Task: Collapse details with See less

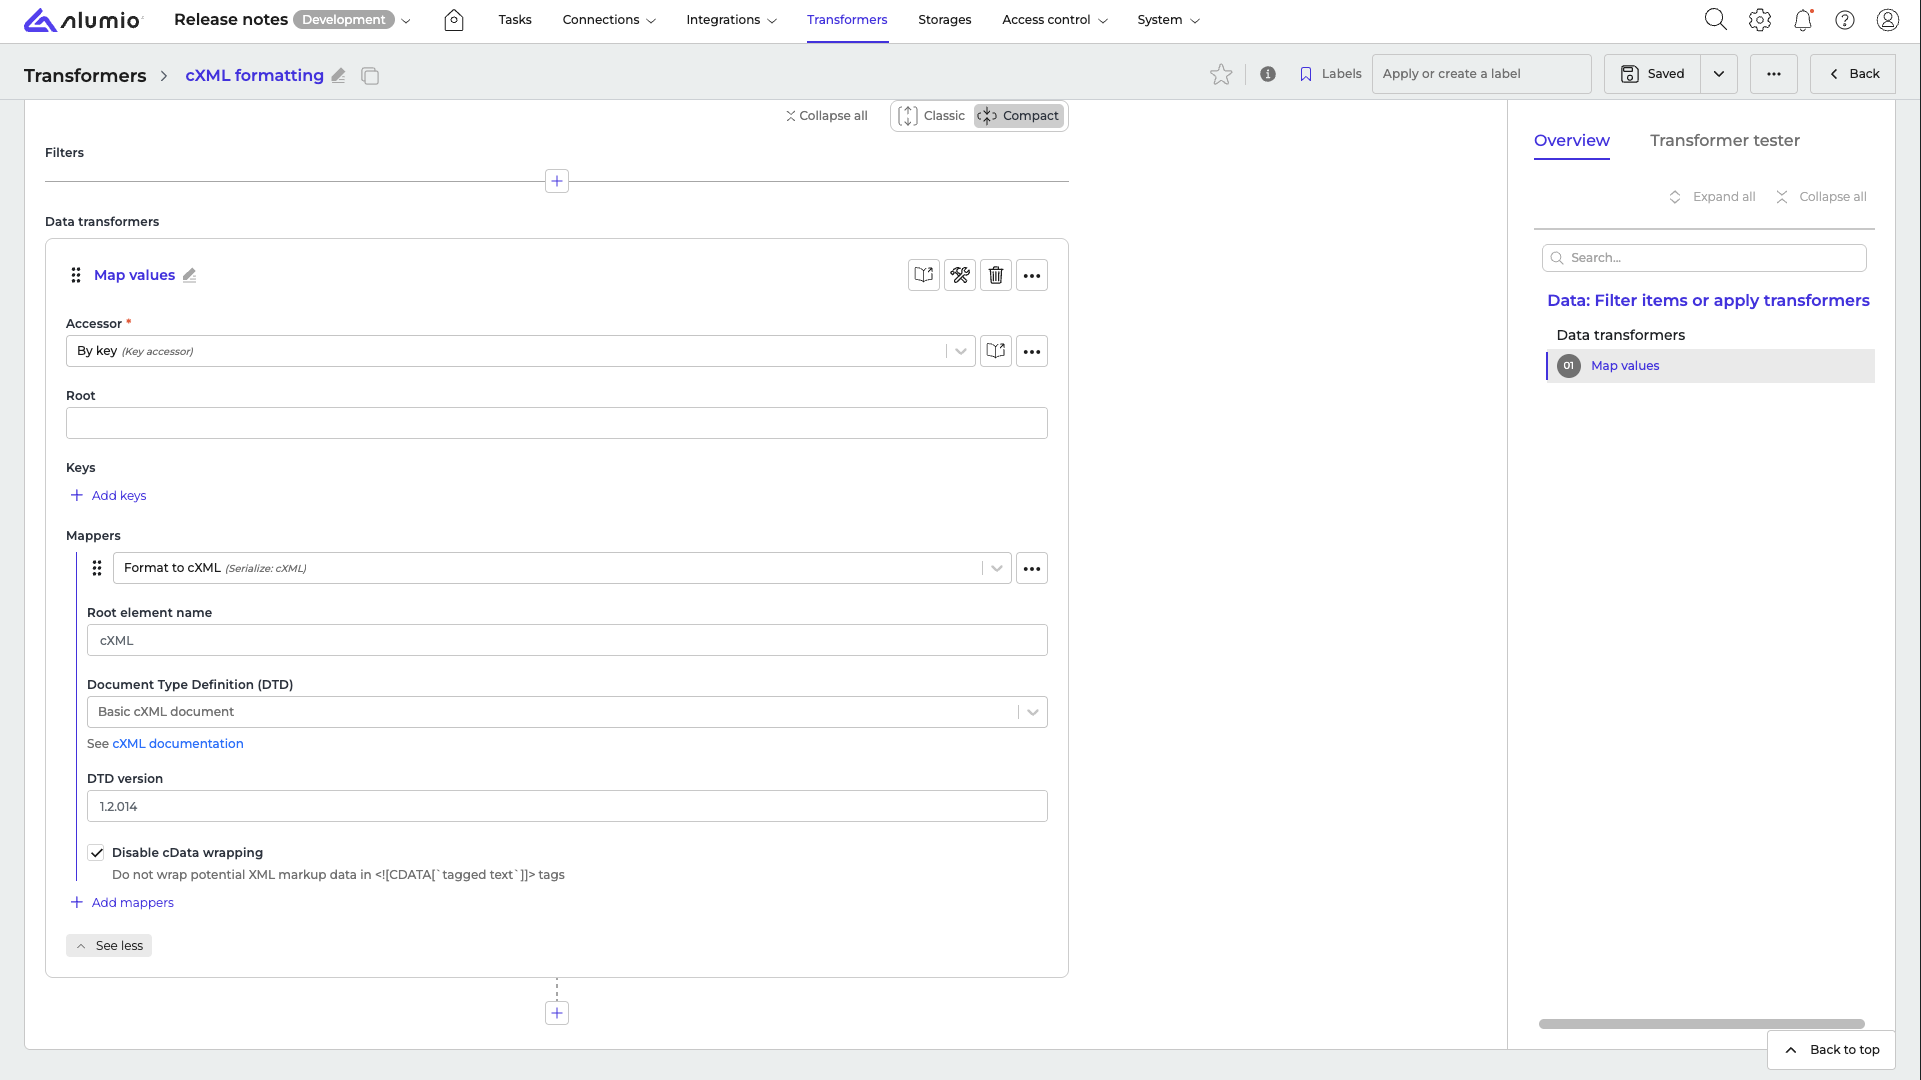Action: tap(109, 946)
